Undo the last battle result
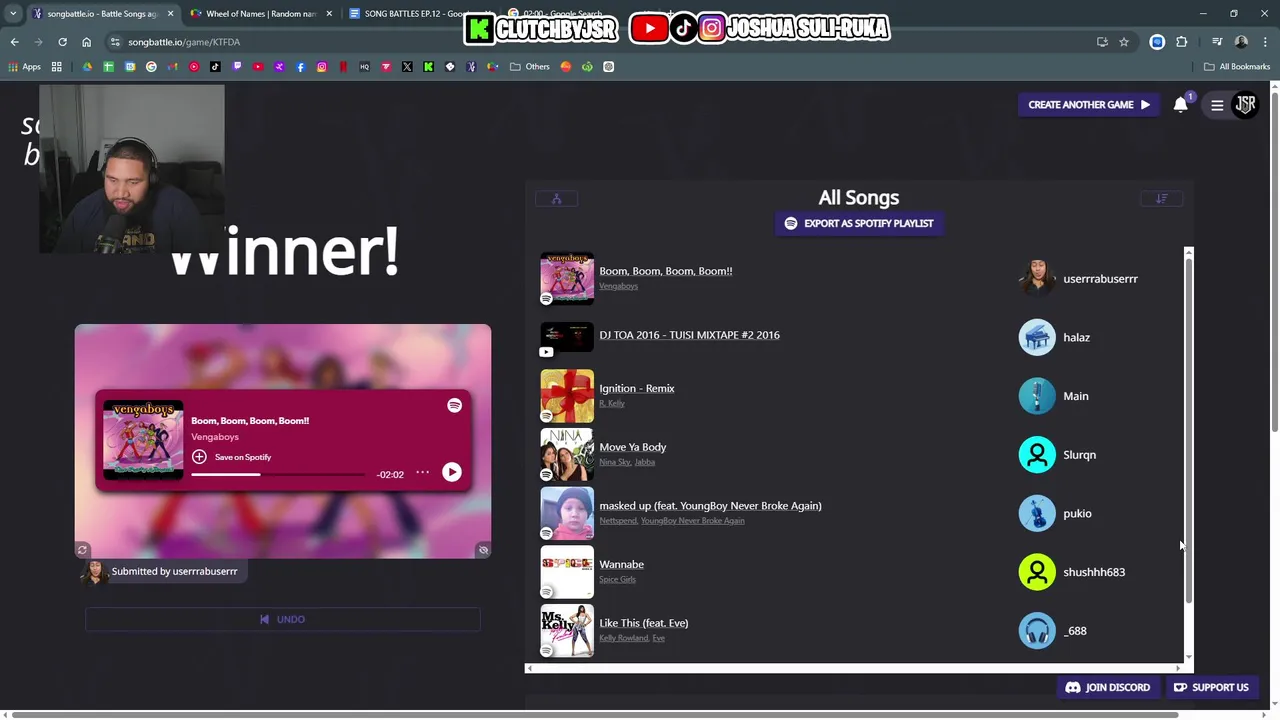This screenshot has width=1280, height=720. (x=283, y=619)
